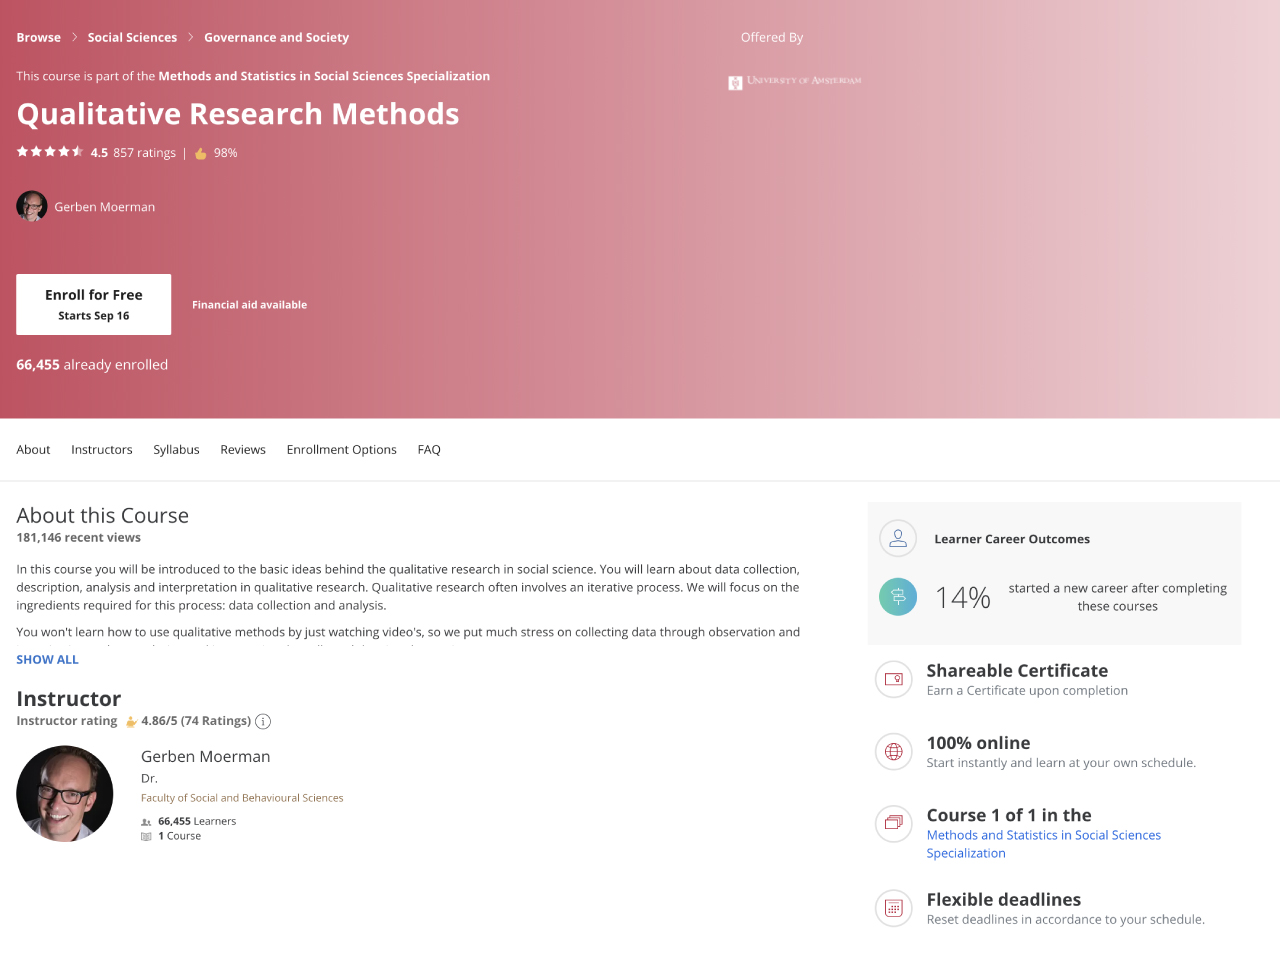Click the course book icon beside 1 Course
This screenshot has height=960, width=1280.
click(x=147, y=836)
